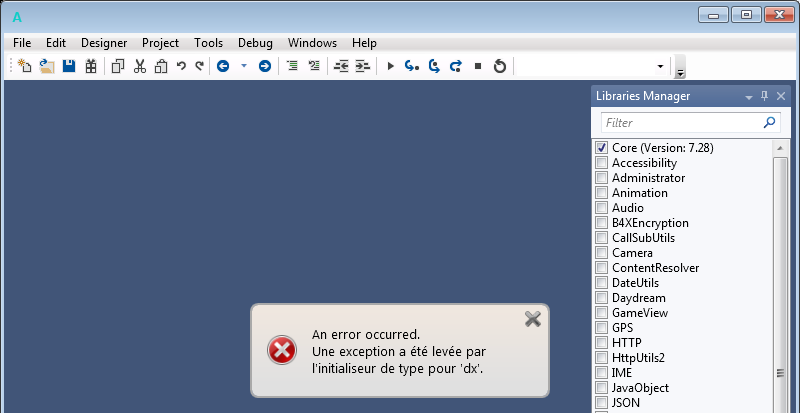This screenshot has height=413, width=800.
Task: Click the Step Over debug icon
Action: [x=434, y=66]
